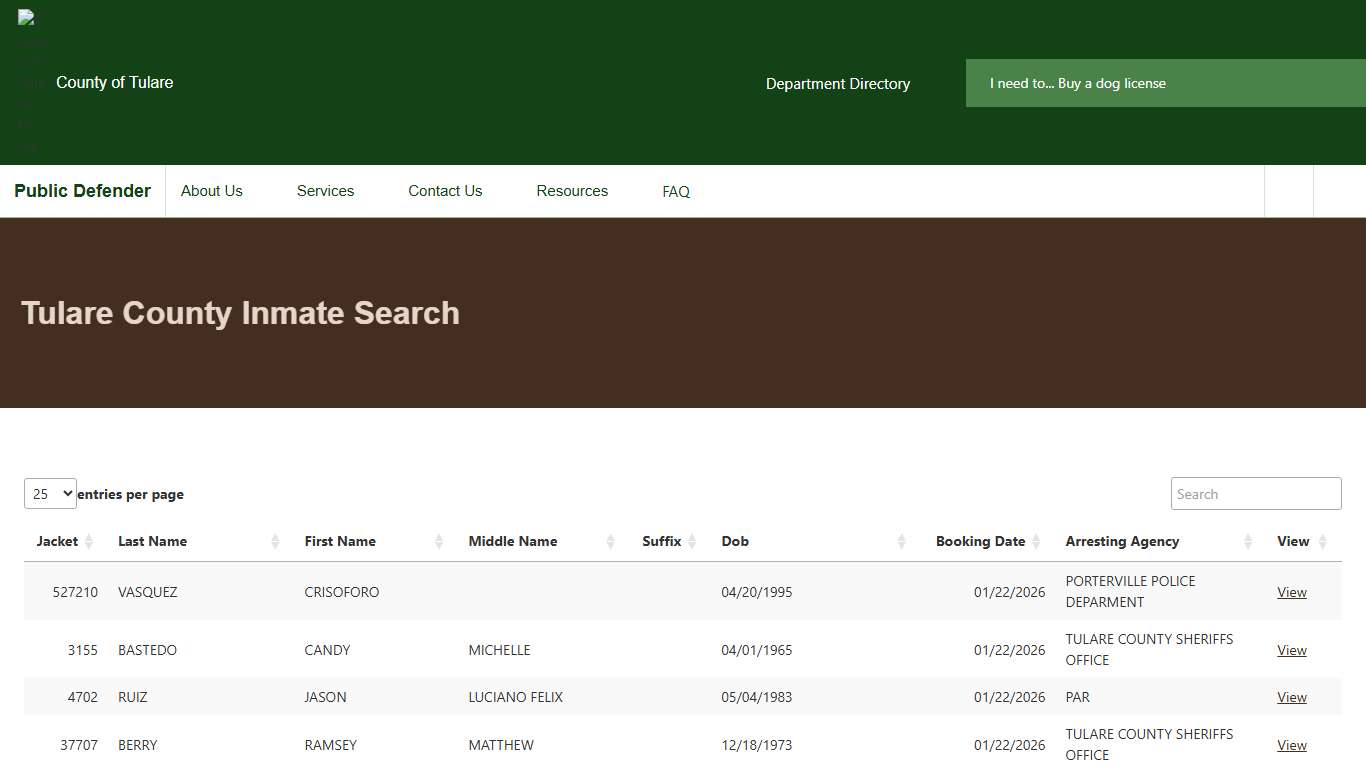Open the Services menu
The width and height of the screenshot is (1366, 768).
coord(325,191)
